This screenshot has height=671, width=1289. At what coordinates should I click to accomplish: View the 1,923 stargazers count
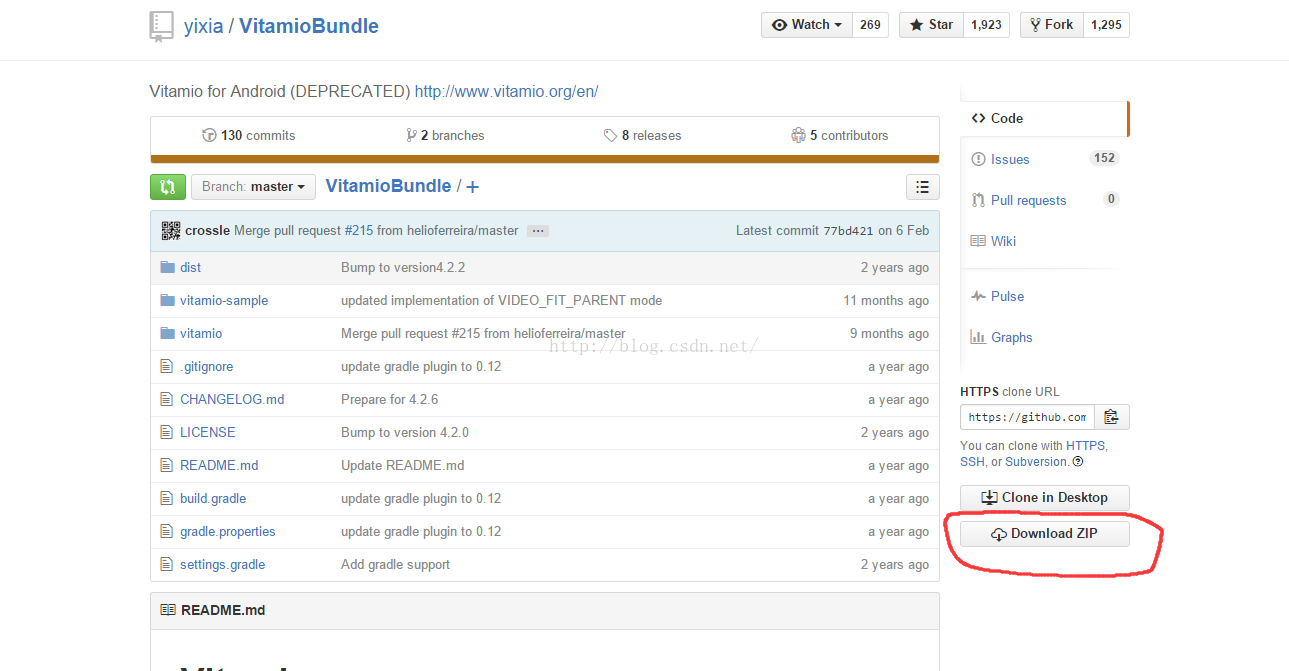(986, 25)
